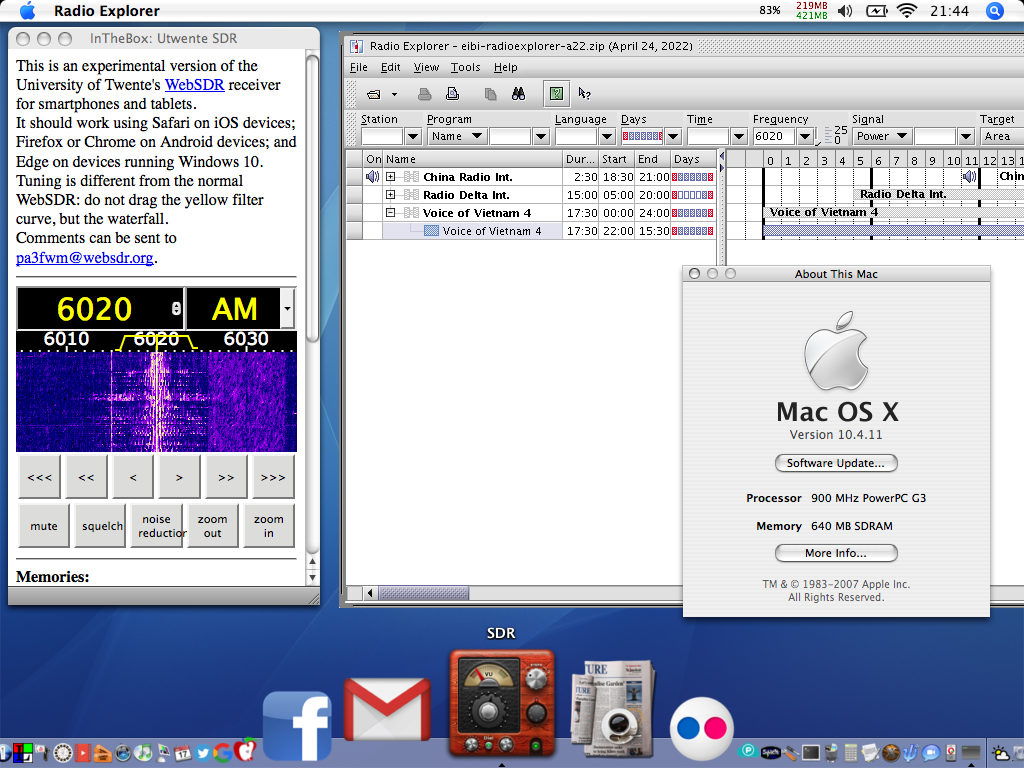Screen dimensions: 1024x768
Task: Open the Help menu in Radio Explorer
Action: pos(505,67)
